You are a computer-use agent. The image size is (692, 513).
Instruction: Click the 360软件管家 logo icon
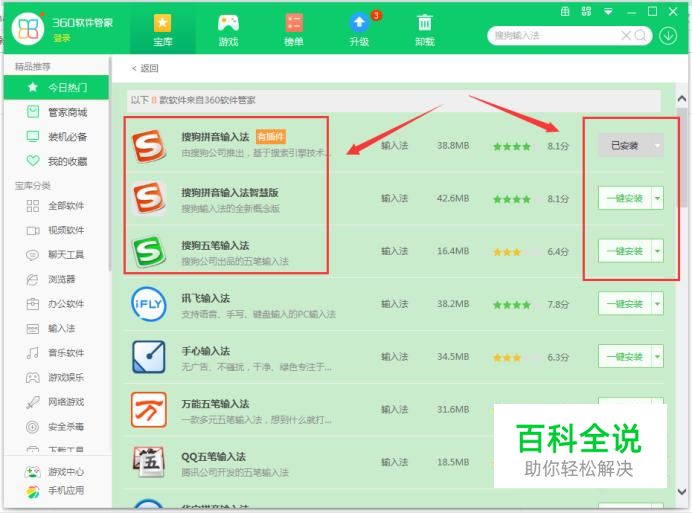coord(28,29)
